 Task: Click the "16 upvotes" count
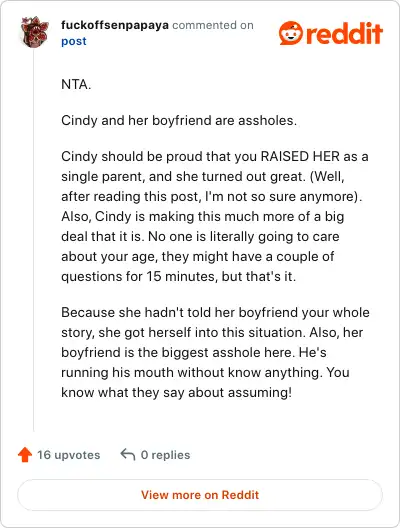[69, 455]
